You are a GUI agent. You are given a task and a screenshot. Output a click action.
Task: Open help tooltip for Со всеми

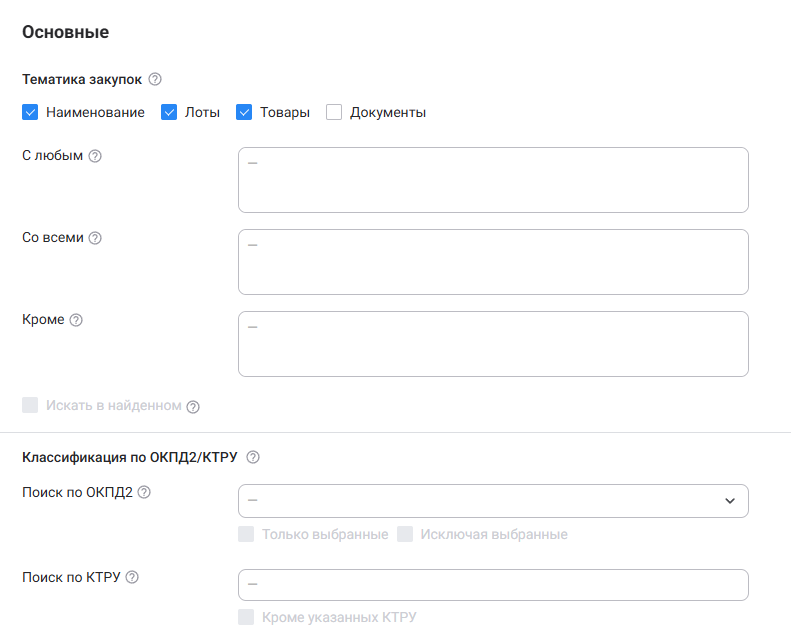tap(96, 238)
